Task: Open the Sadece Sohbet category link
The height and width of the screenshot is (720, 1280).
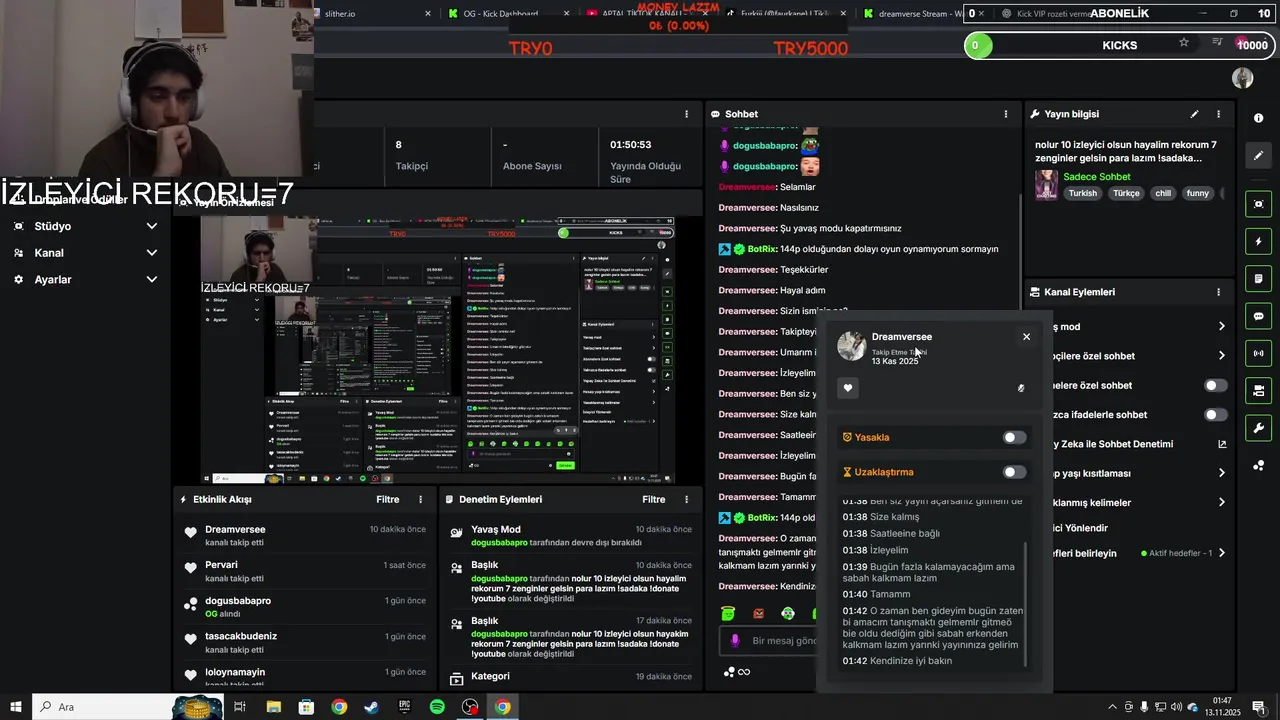Action: pyautogui.click(x=1096, y=177)
